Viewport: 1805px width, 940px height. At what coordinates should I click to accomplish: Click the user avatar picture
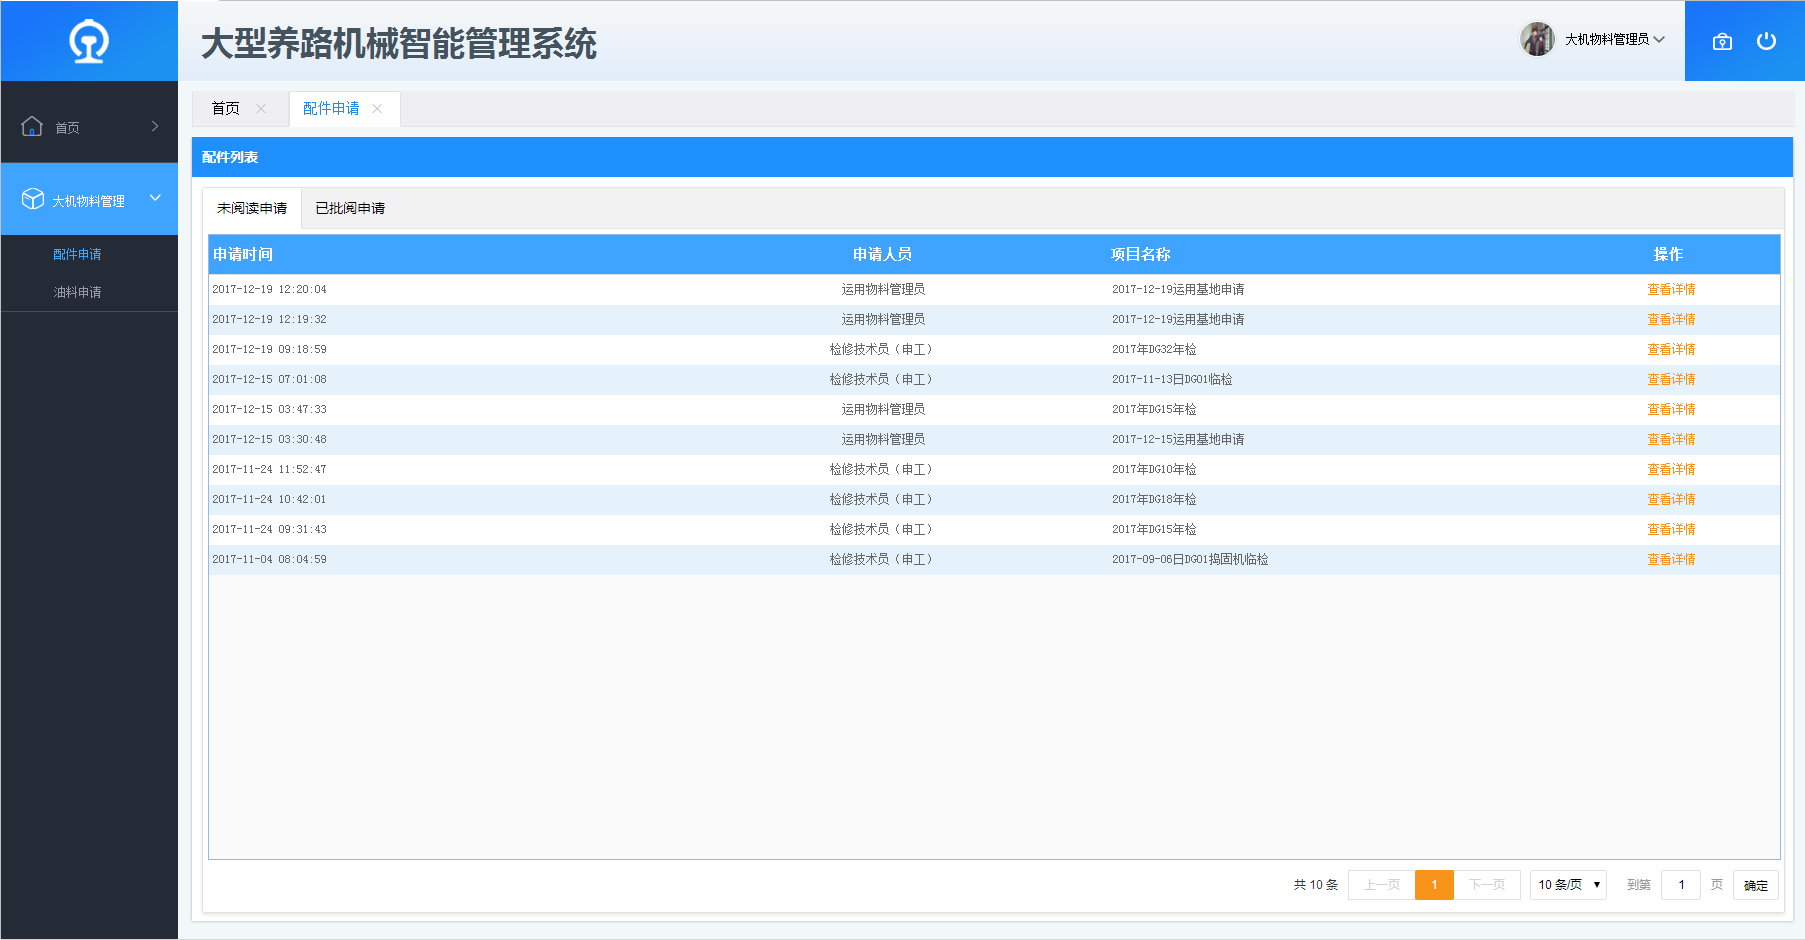point(1537,39)
